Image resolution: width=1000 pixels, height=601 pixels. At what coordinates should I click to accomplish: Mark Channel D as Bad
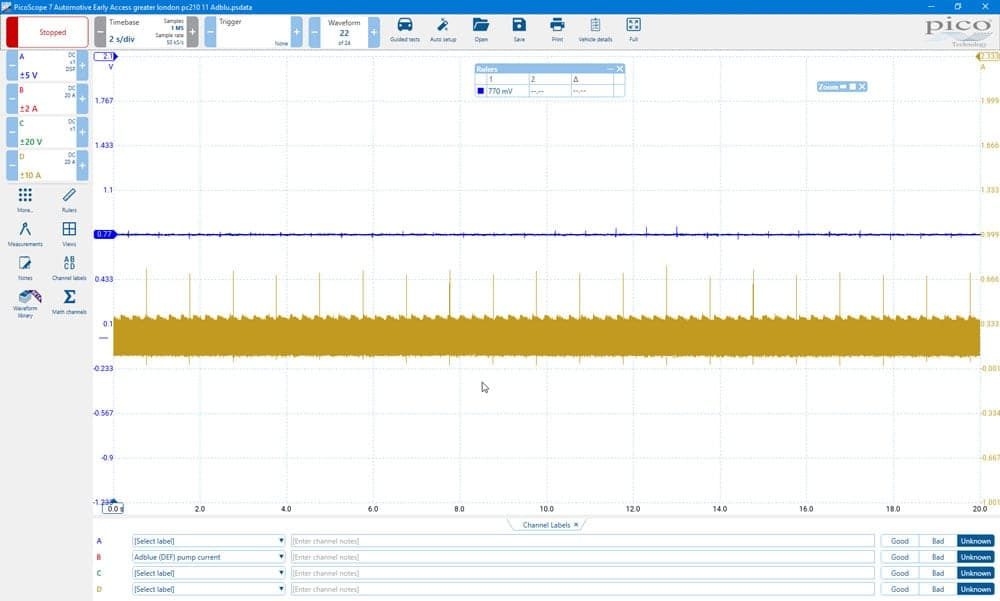coord(938,589)
